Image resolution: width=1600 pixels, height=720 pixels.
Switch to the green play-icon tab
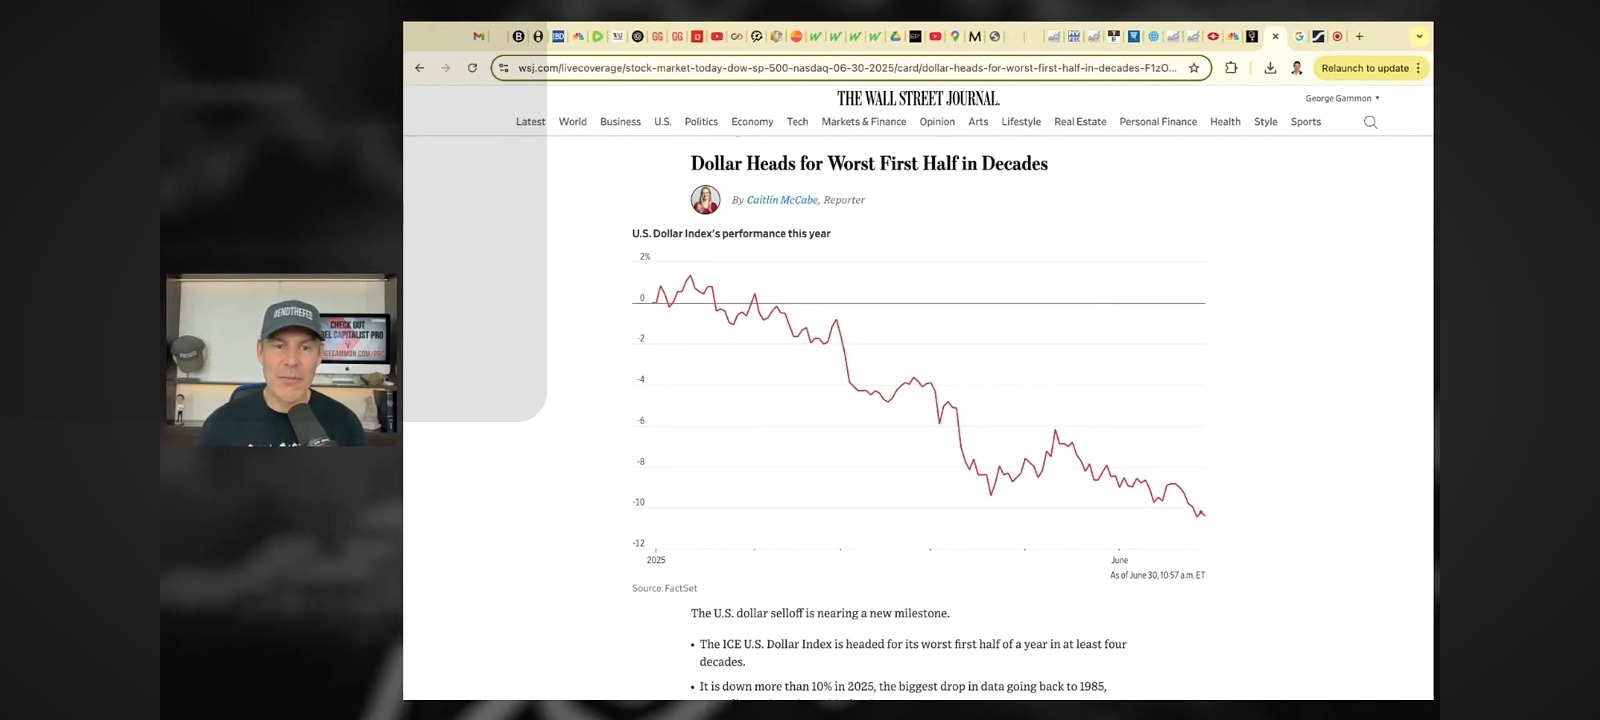597,37
